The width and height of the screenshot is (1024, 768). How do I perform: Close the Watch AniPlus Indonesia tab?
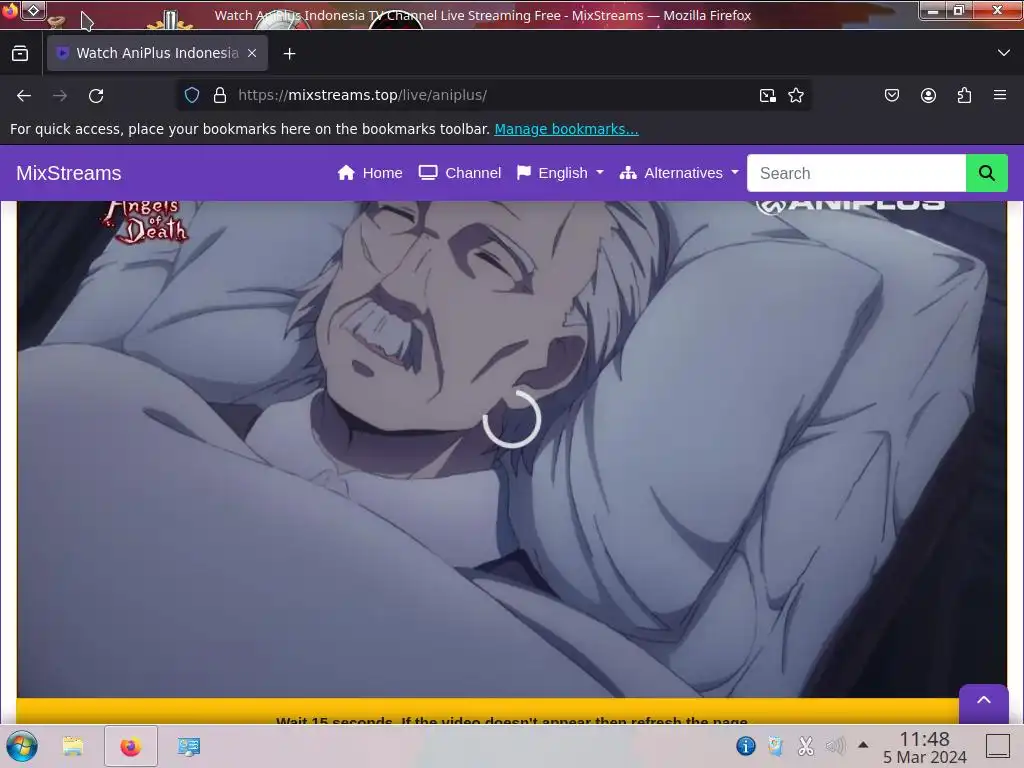[252, 53]
